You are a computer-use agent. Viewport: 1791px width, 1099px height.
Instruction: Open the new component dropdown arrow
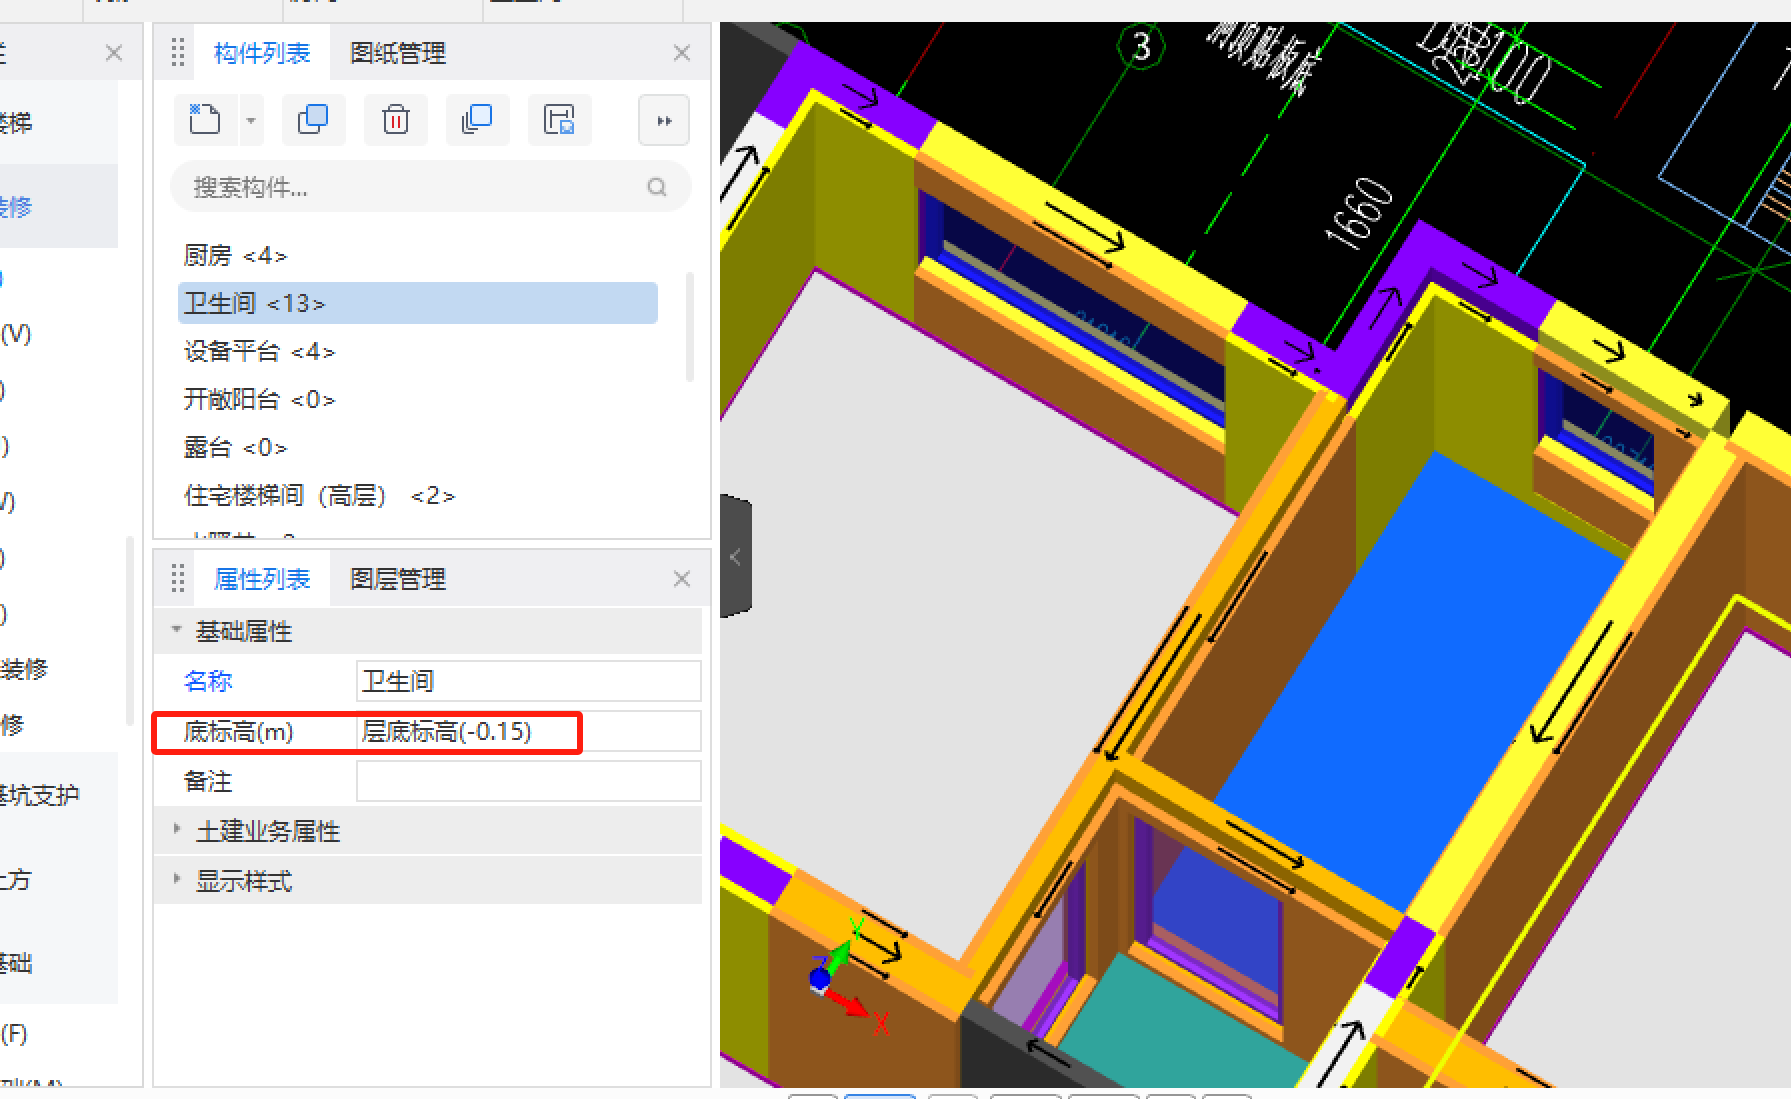point(251,121)
